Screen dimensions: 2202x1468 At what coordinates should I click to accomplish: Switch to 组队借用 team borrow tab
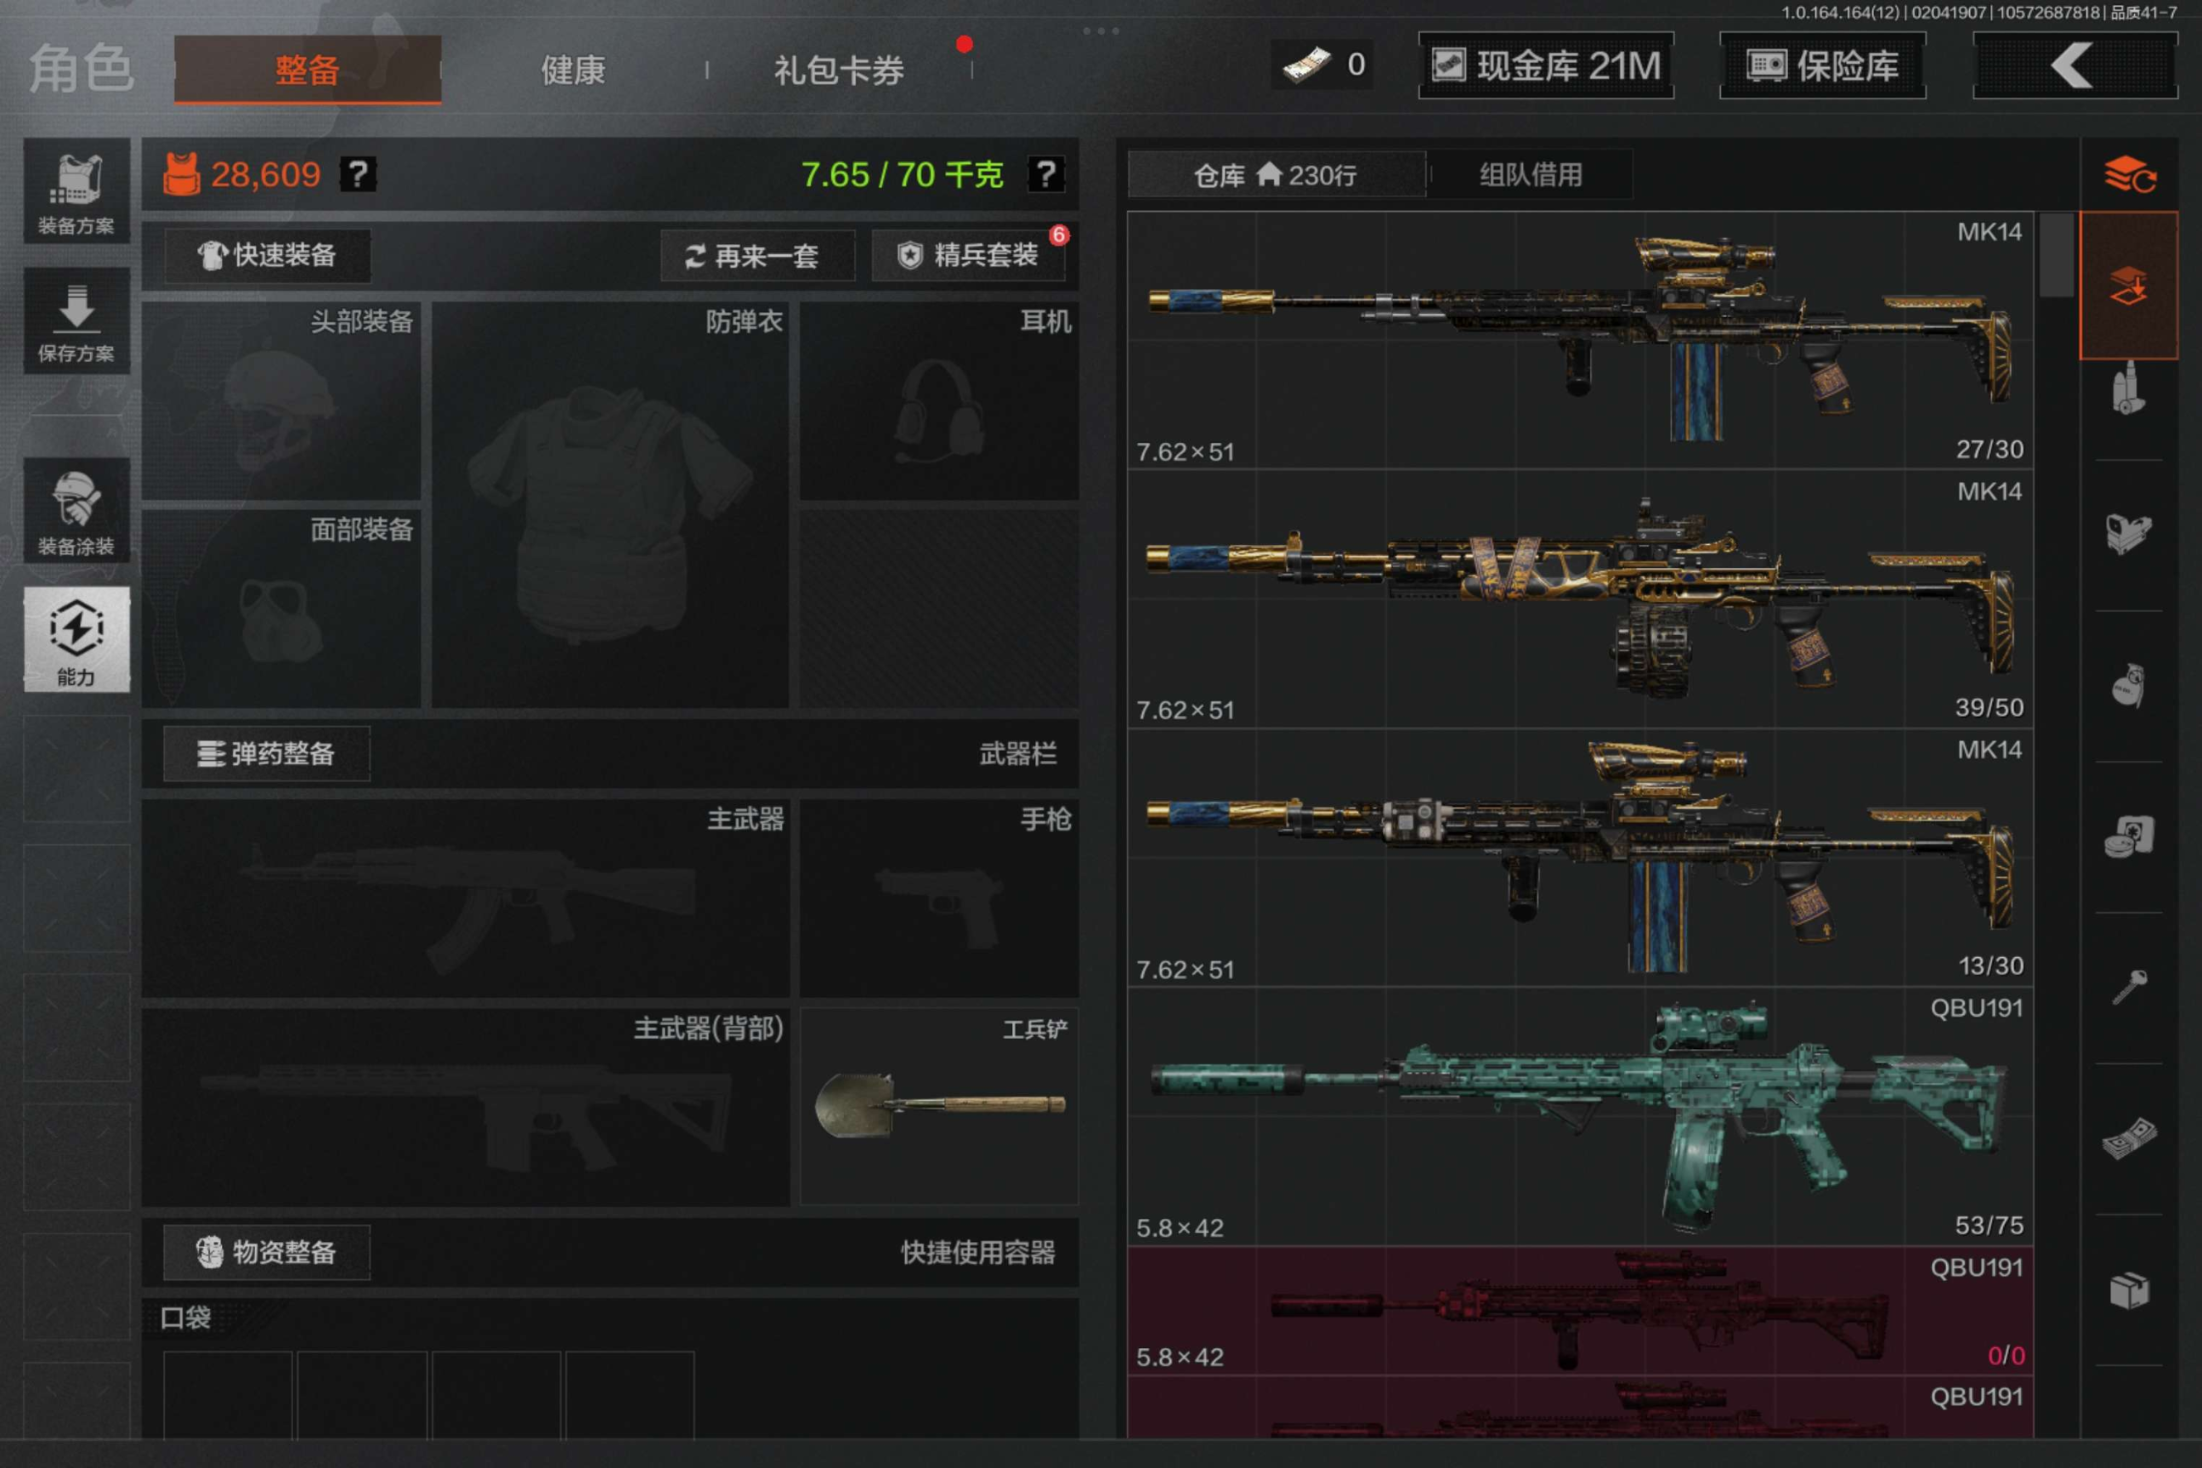click(1530, 175)
